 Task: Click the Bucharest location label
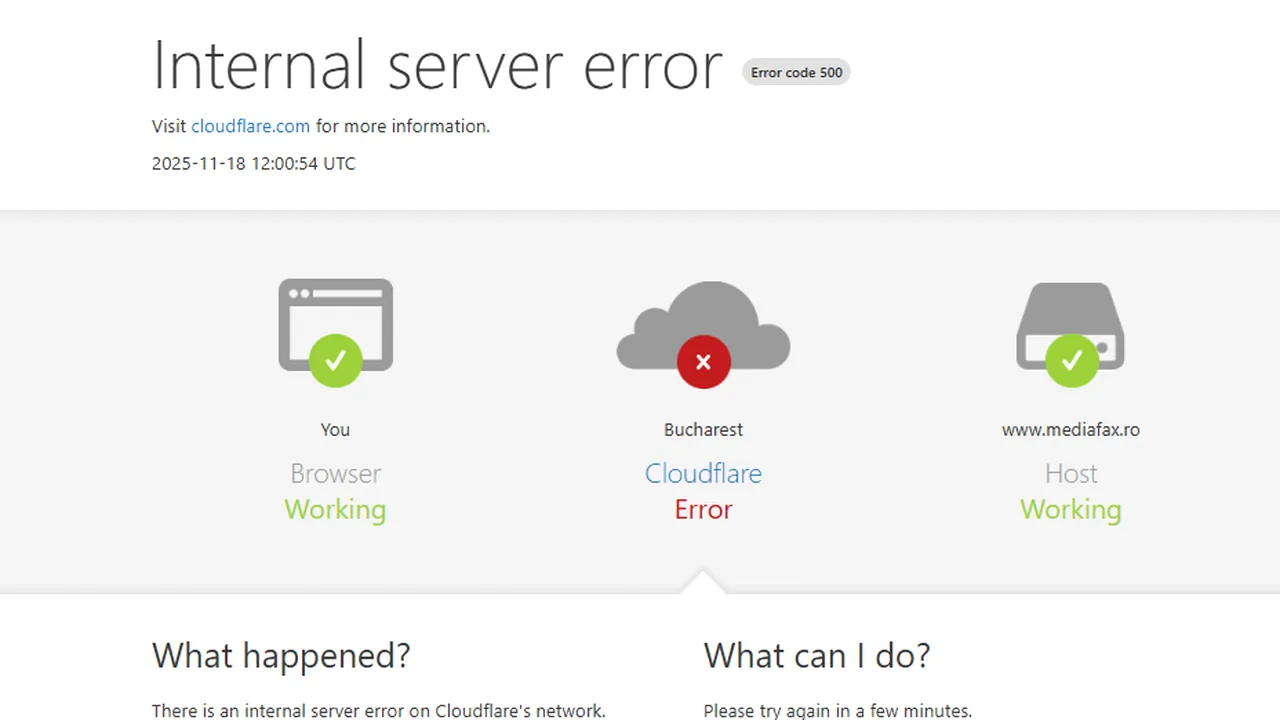pos(703,429)
